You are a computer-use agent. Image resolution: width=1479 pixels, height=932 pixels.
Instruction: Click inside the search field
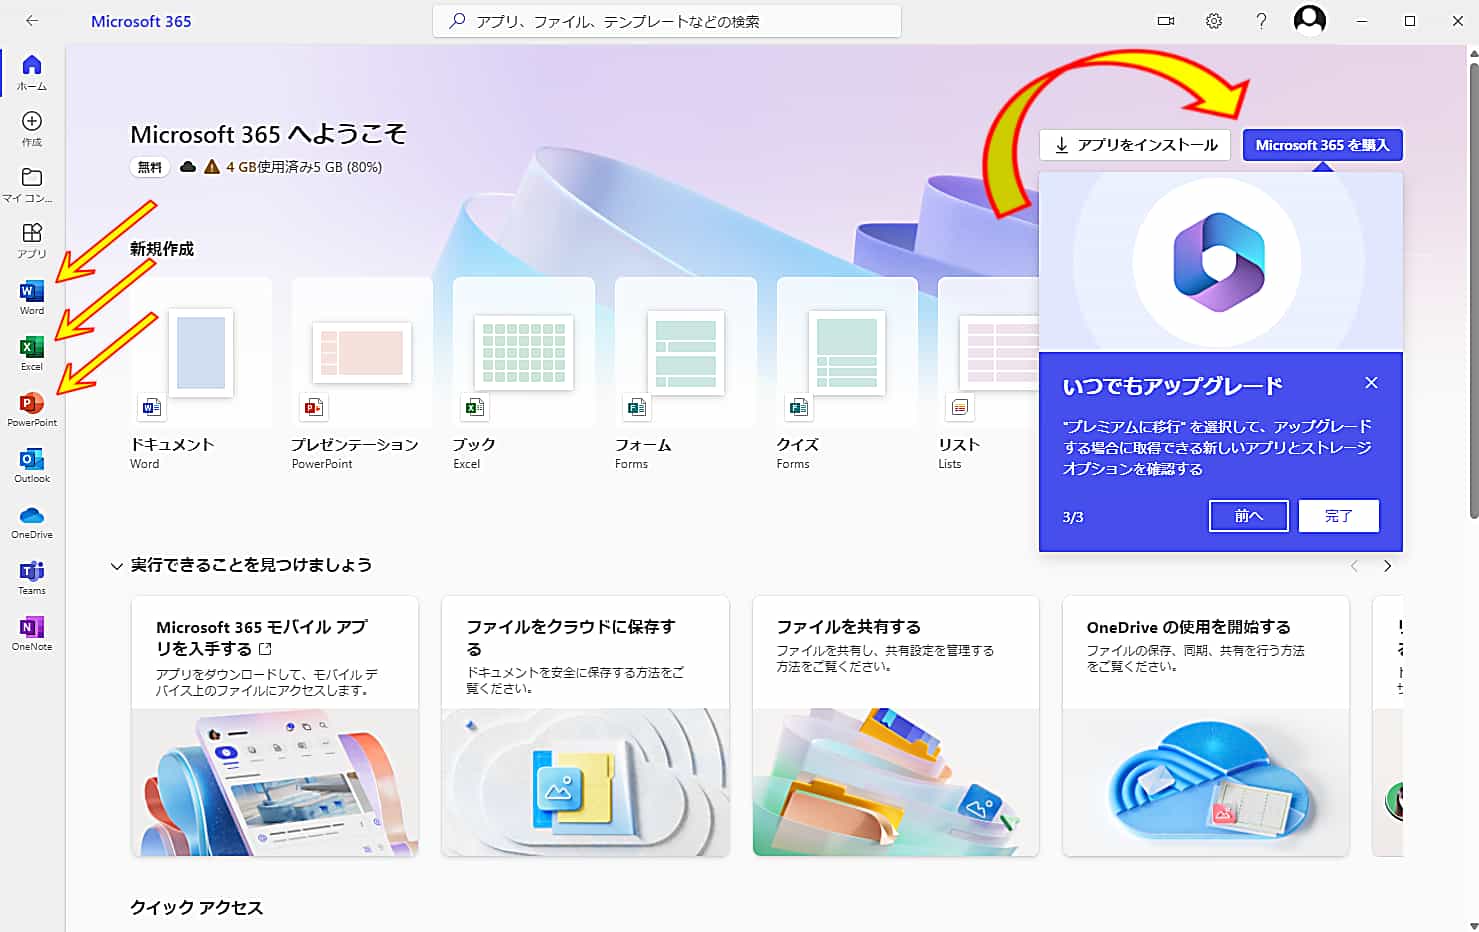tap(665, 20)
